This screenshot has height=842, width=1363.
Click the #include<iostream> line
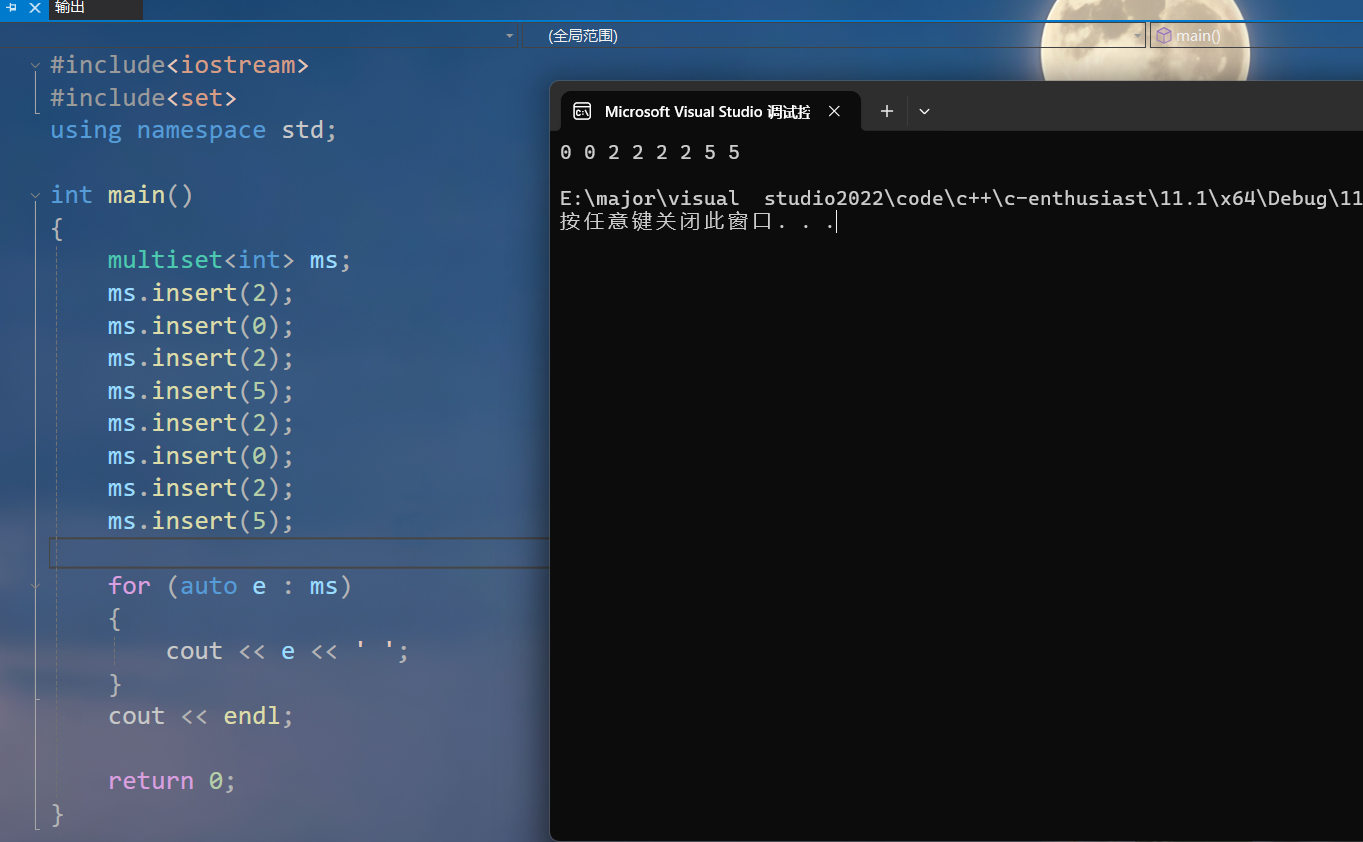pos(180,65)
